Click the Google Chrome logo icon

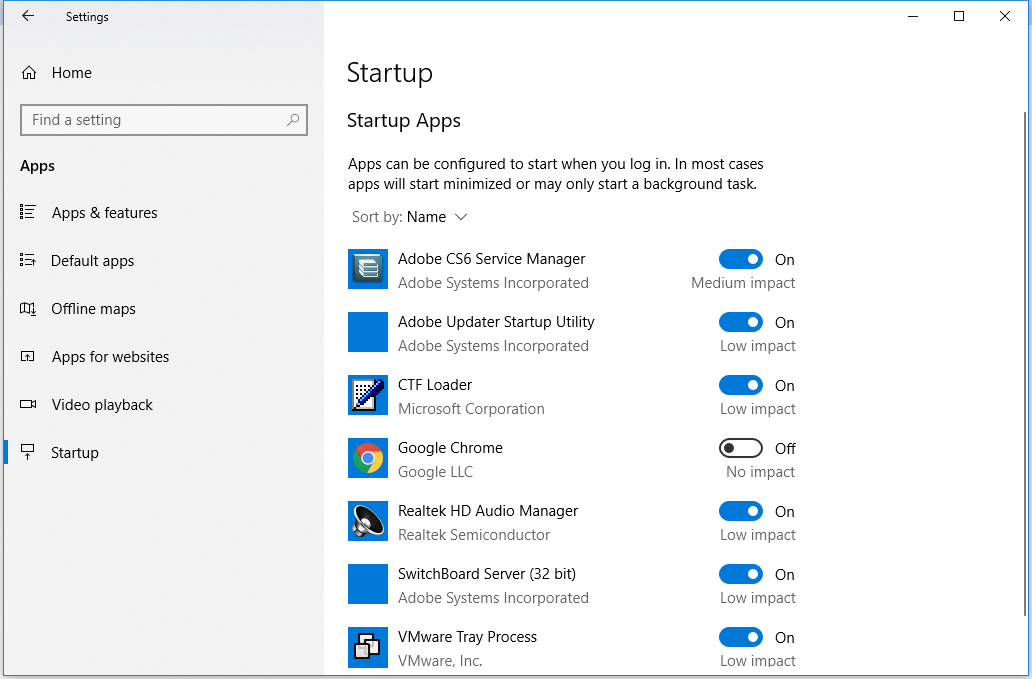coord(367,458)
